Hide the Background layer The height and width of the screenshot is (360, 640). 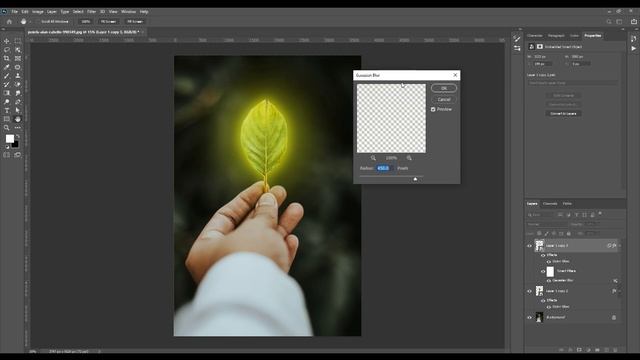coord(529,317)
